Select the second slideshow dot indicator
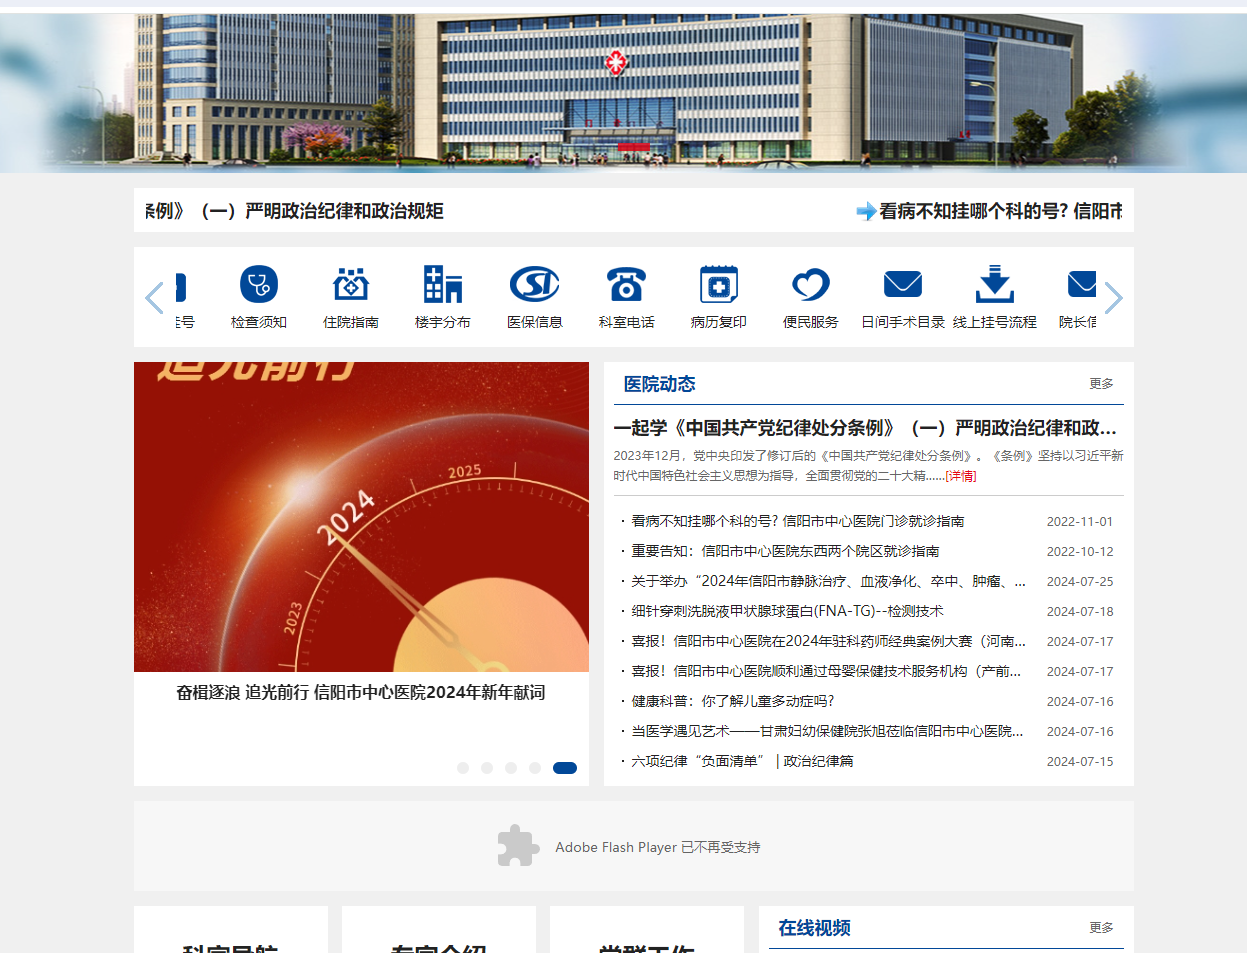1247x953 pixels. [487, 768]
